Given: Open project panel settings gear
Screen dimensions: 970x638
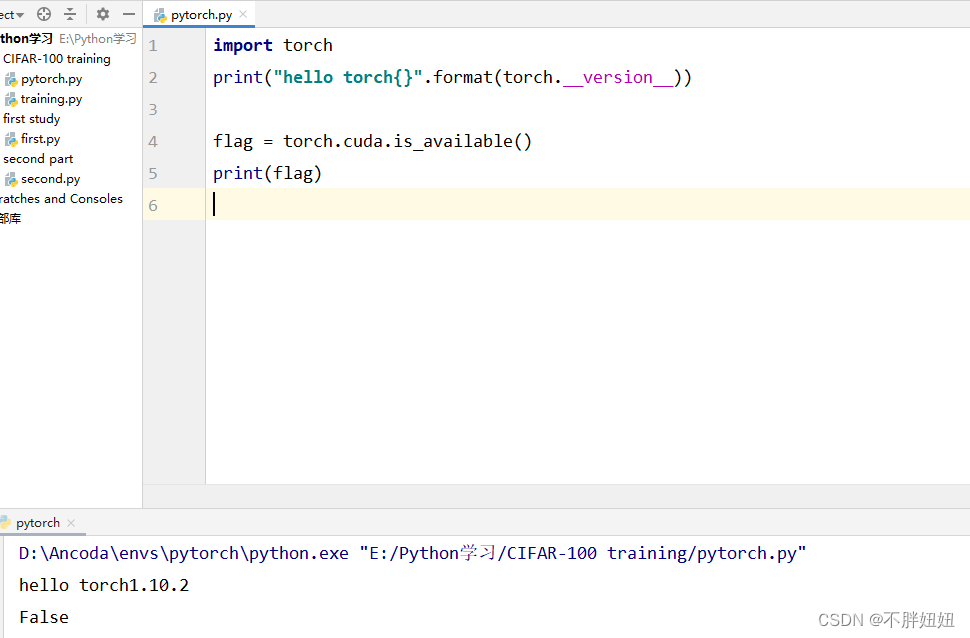Looking at the screenshot, I should 103,14.
